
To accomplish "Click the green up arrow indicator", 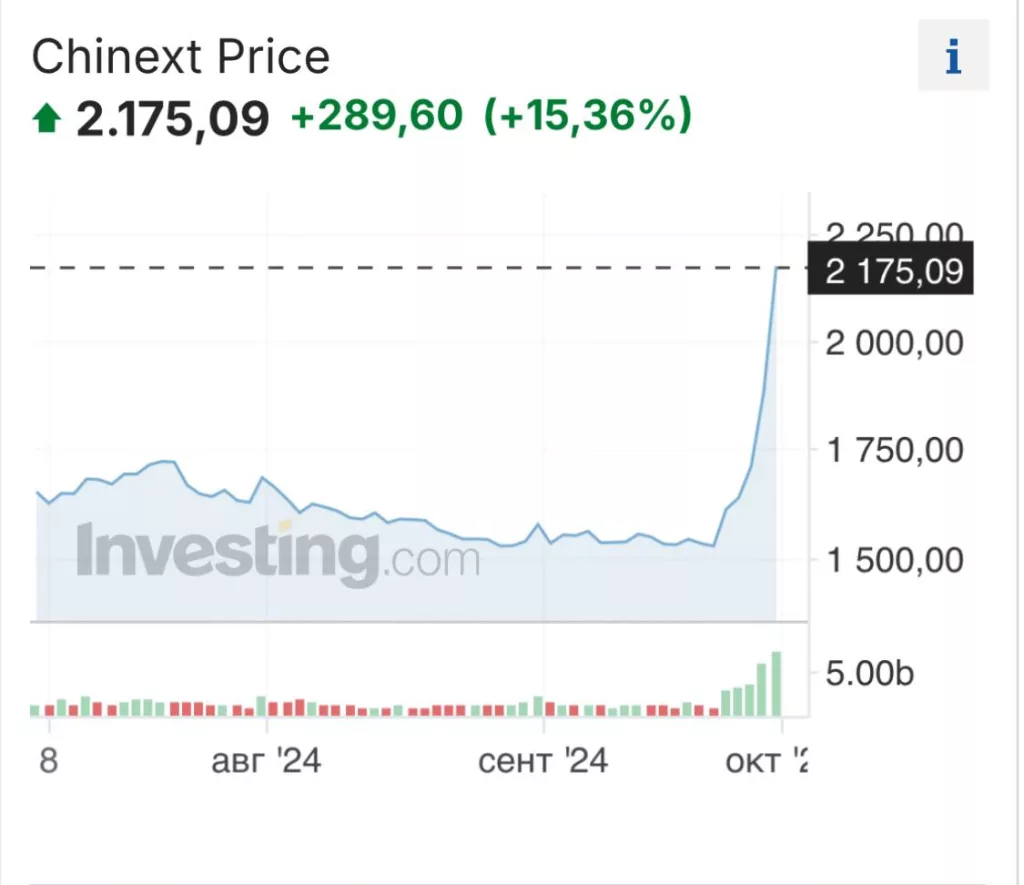I will 46,120.
